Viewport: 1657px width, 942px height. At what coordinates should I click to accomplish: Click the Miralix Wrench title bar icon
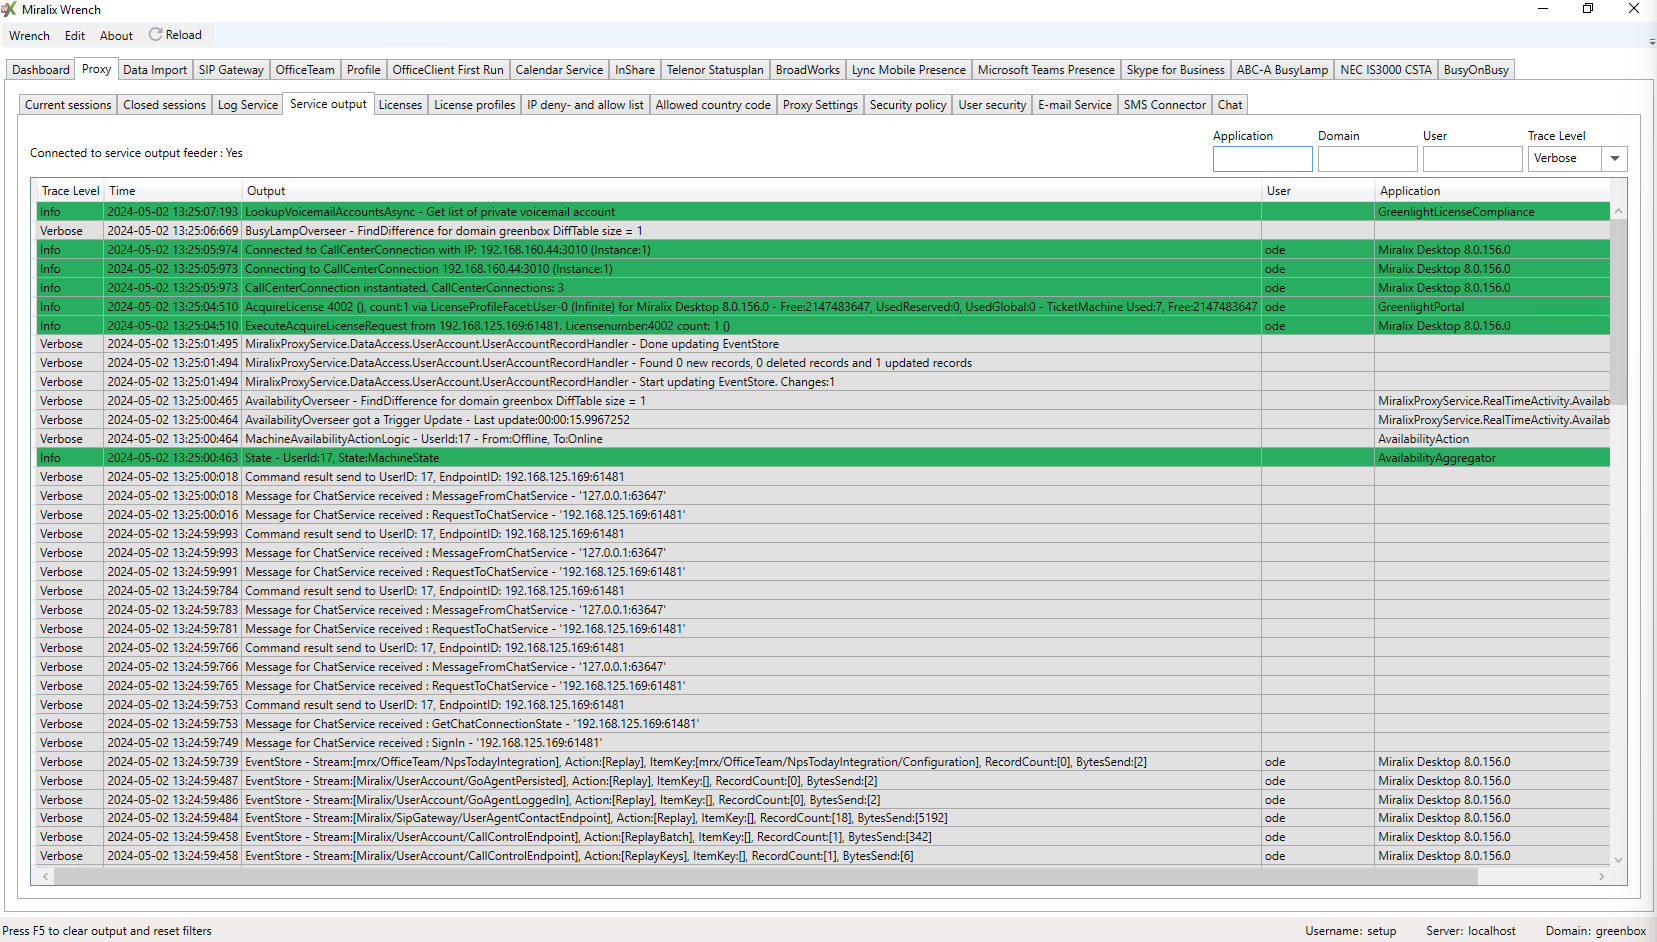pos(9,9)
